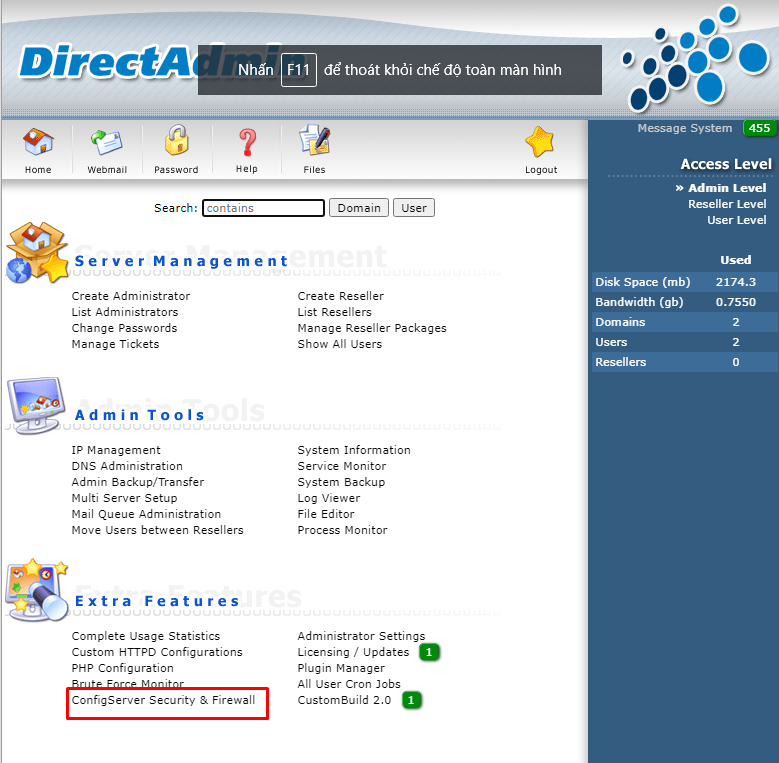This screenshot has height=763, width=779.
Task: Switch to User Level access
Action: 736,220
